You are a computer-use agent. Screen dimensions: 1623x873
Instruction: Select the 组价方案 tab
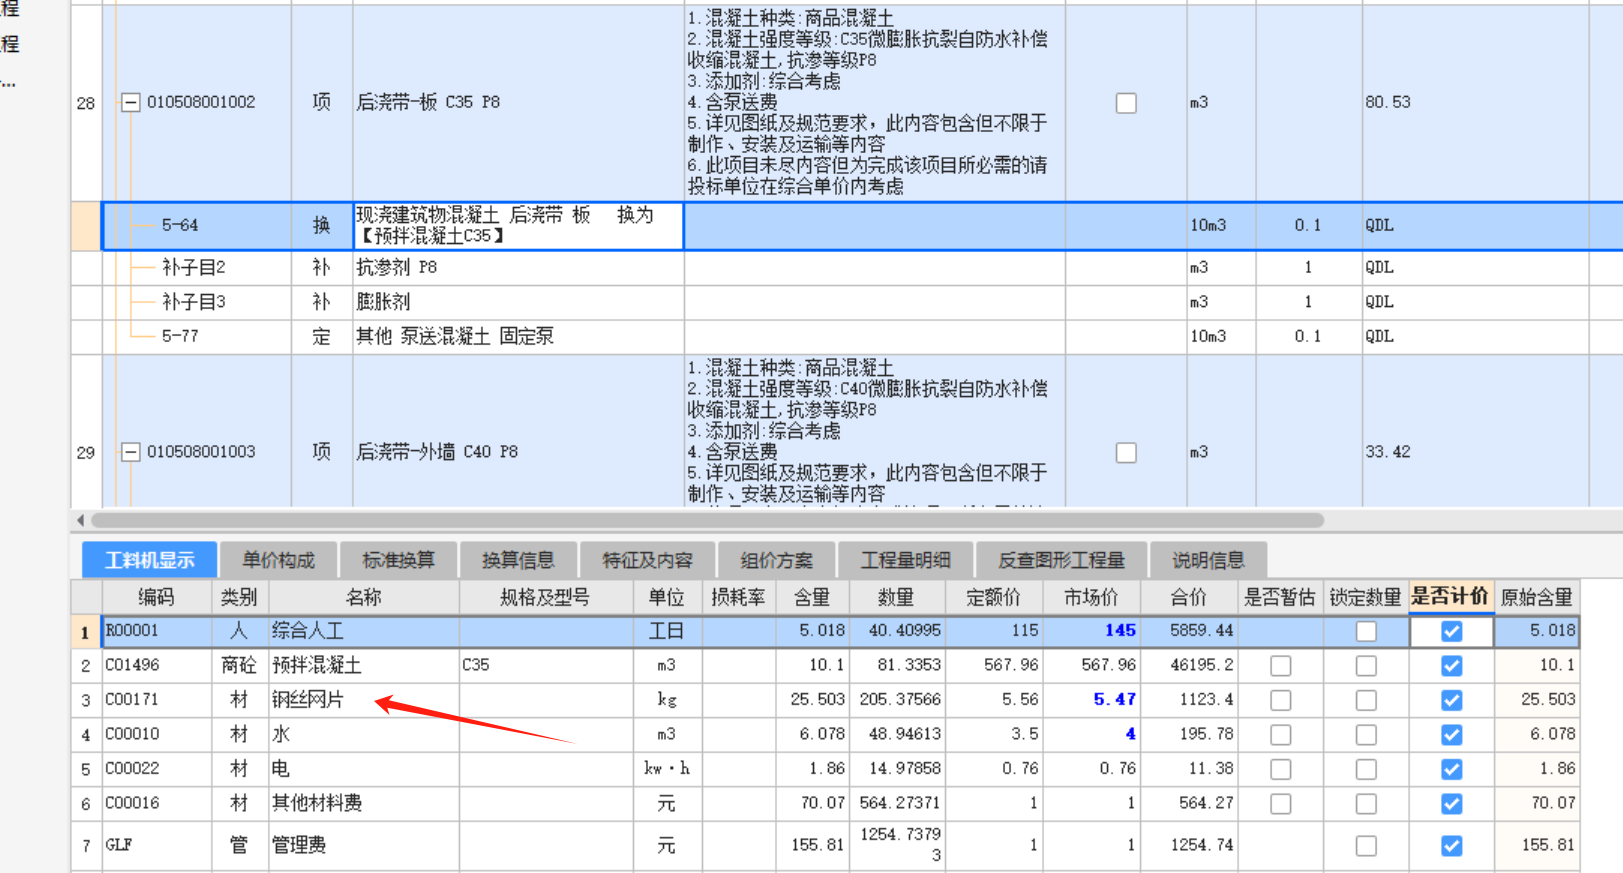click(776, 560)
